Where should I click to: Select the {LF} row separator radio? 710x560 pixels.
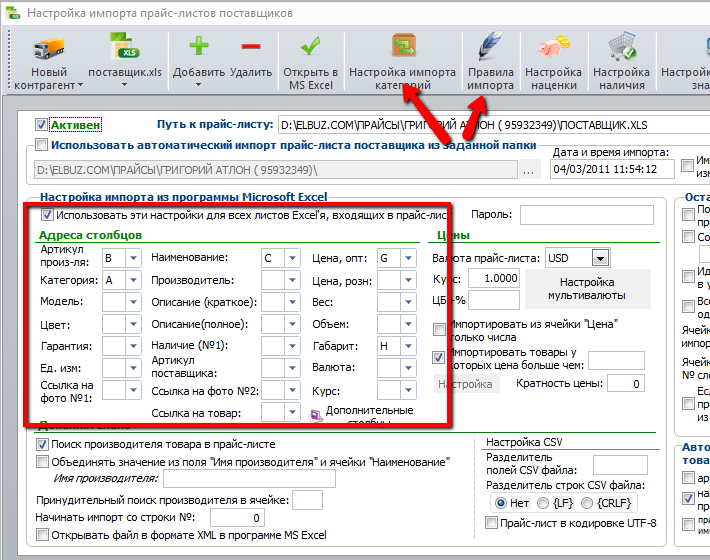point(542,503)
